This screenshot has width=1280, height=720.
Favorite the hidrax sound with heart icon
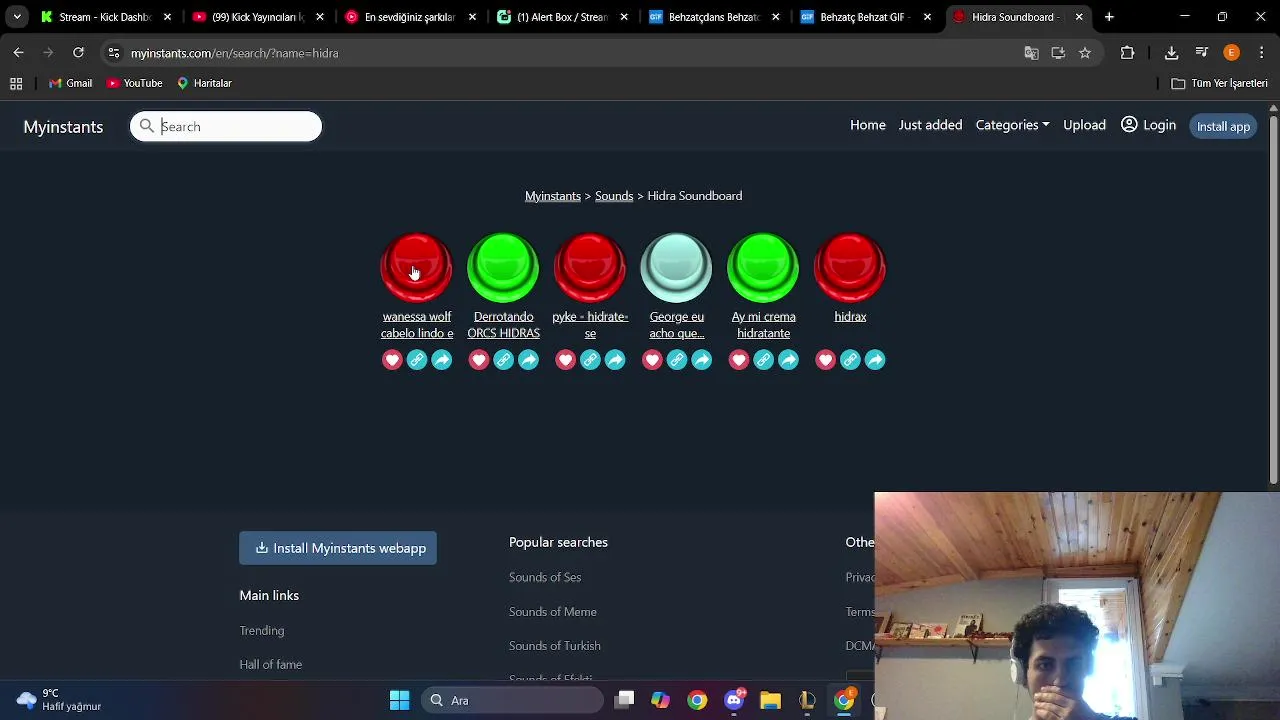click(x=826, y=360)
